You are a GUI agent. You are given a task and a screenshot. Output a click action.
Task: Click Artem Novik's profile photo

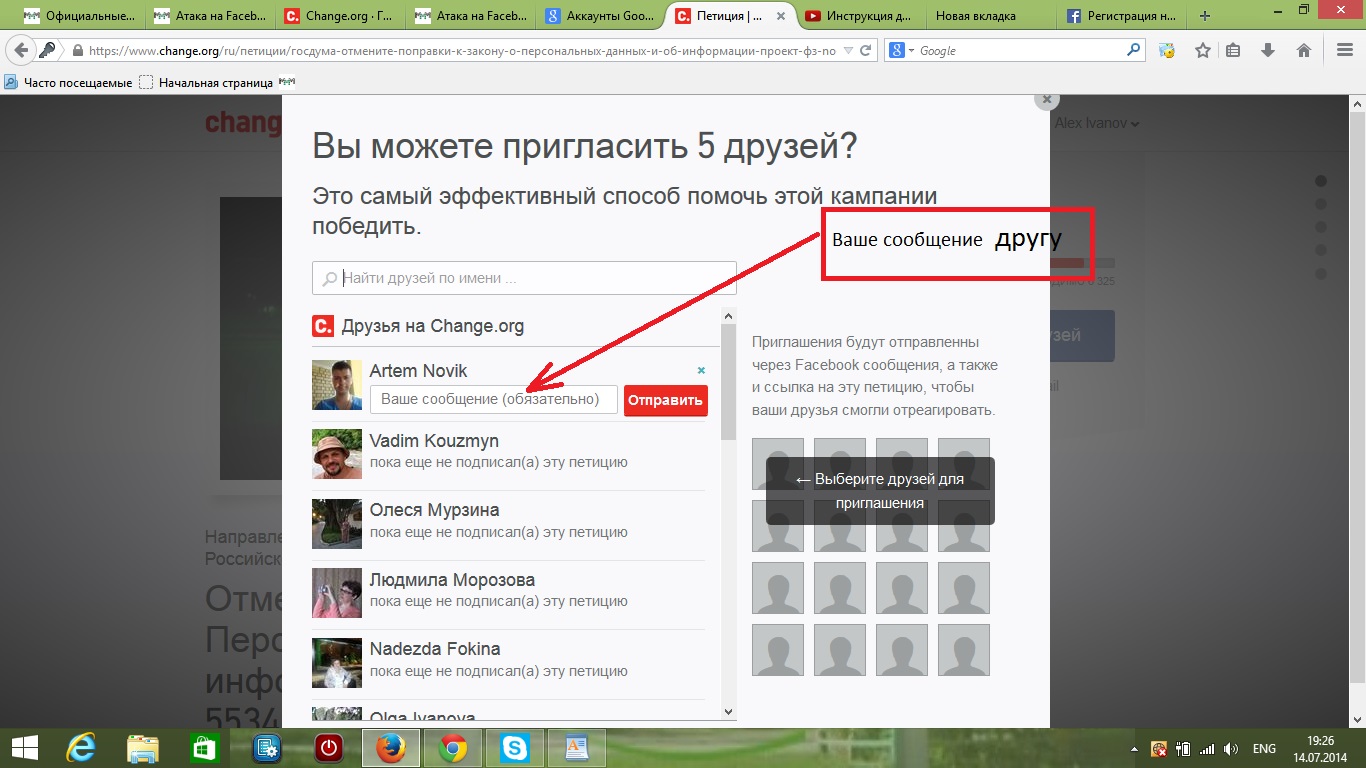click(x=337, y=385)
